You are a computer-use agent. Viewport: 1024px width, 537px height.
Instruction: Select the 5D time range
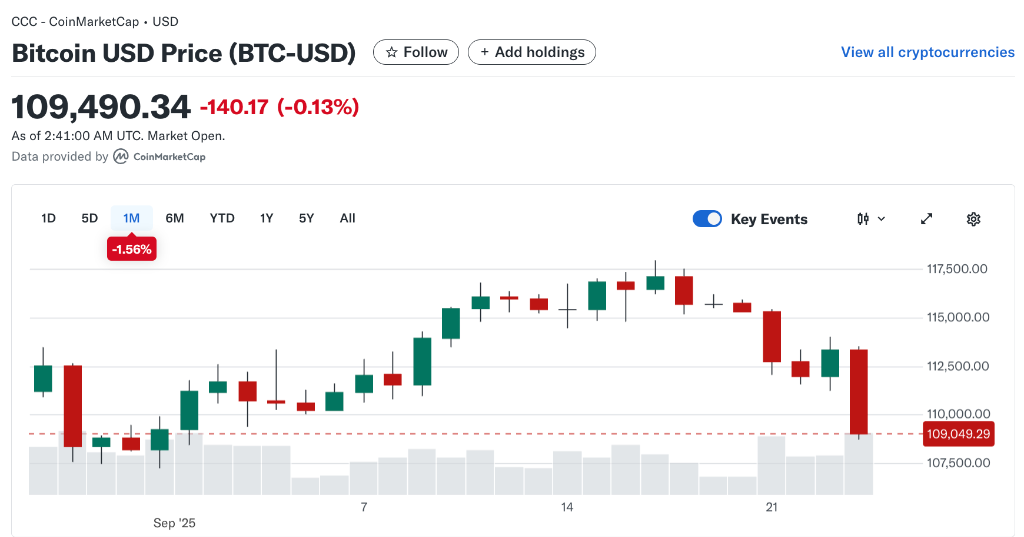(x=90, y=218)
